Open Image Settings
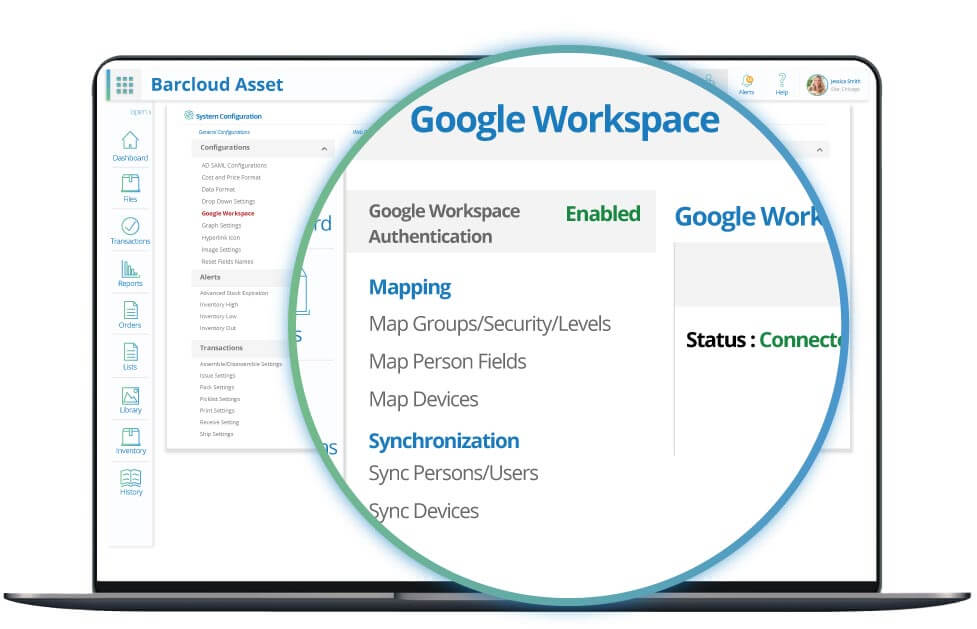The image size is (977, 629). pyautogui.click(x=221, y=249)
